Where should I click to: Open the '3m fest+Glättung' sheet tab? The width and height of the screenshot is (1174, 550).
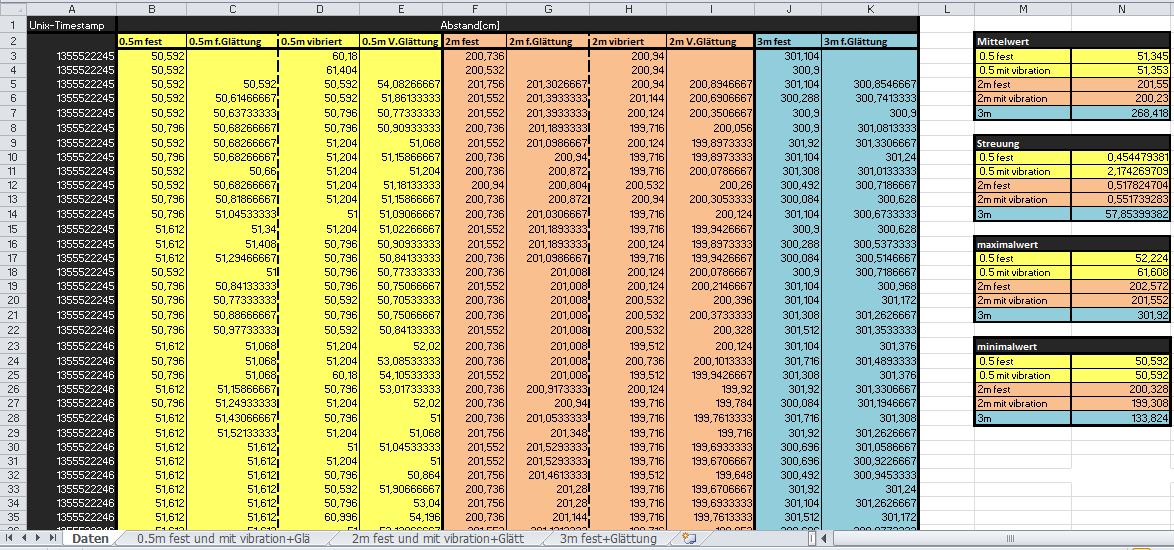pyautogui.click(x=607, y=538)
